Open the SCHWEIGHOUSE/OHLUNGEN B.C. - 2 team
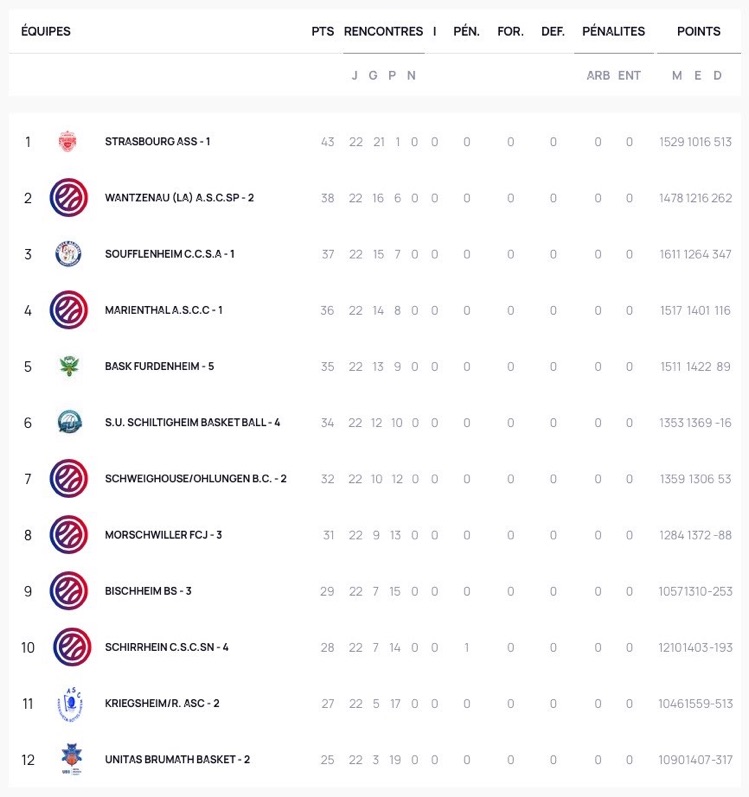Screen dimensions: 749x797 196,478
